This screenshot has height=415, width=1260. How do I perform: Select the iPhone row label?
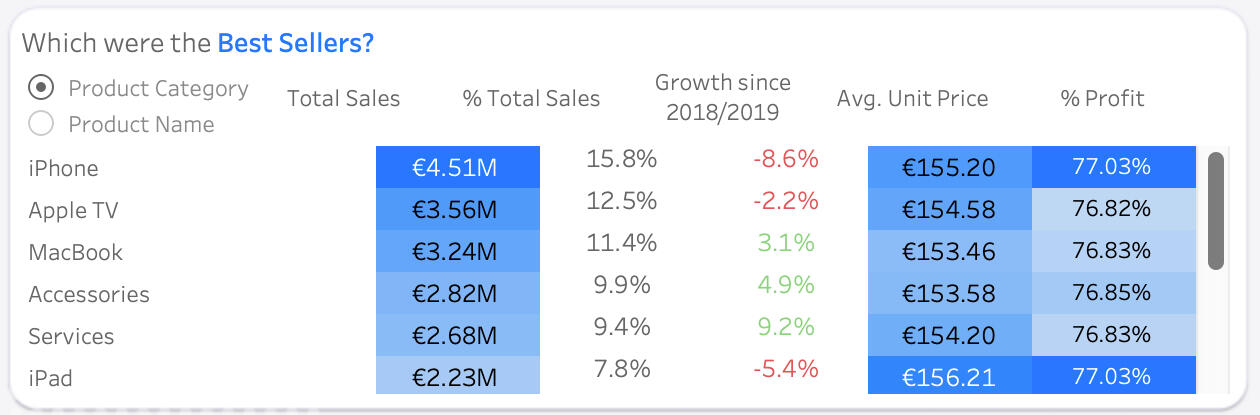point(63,168)
